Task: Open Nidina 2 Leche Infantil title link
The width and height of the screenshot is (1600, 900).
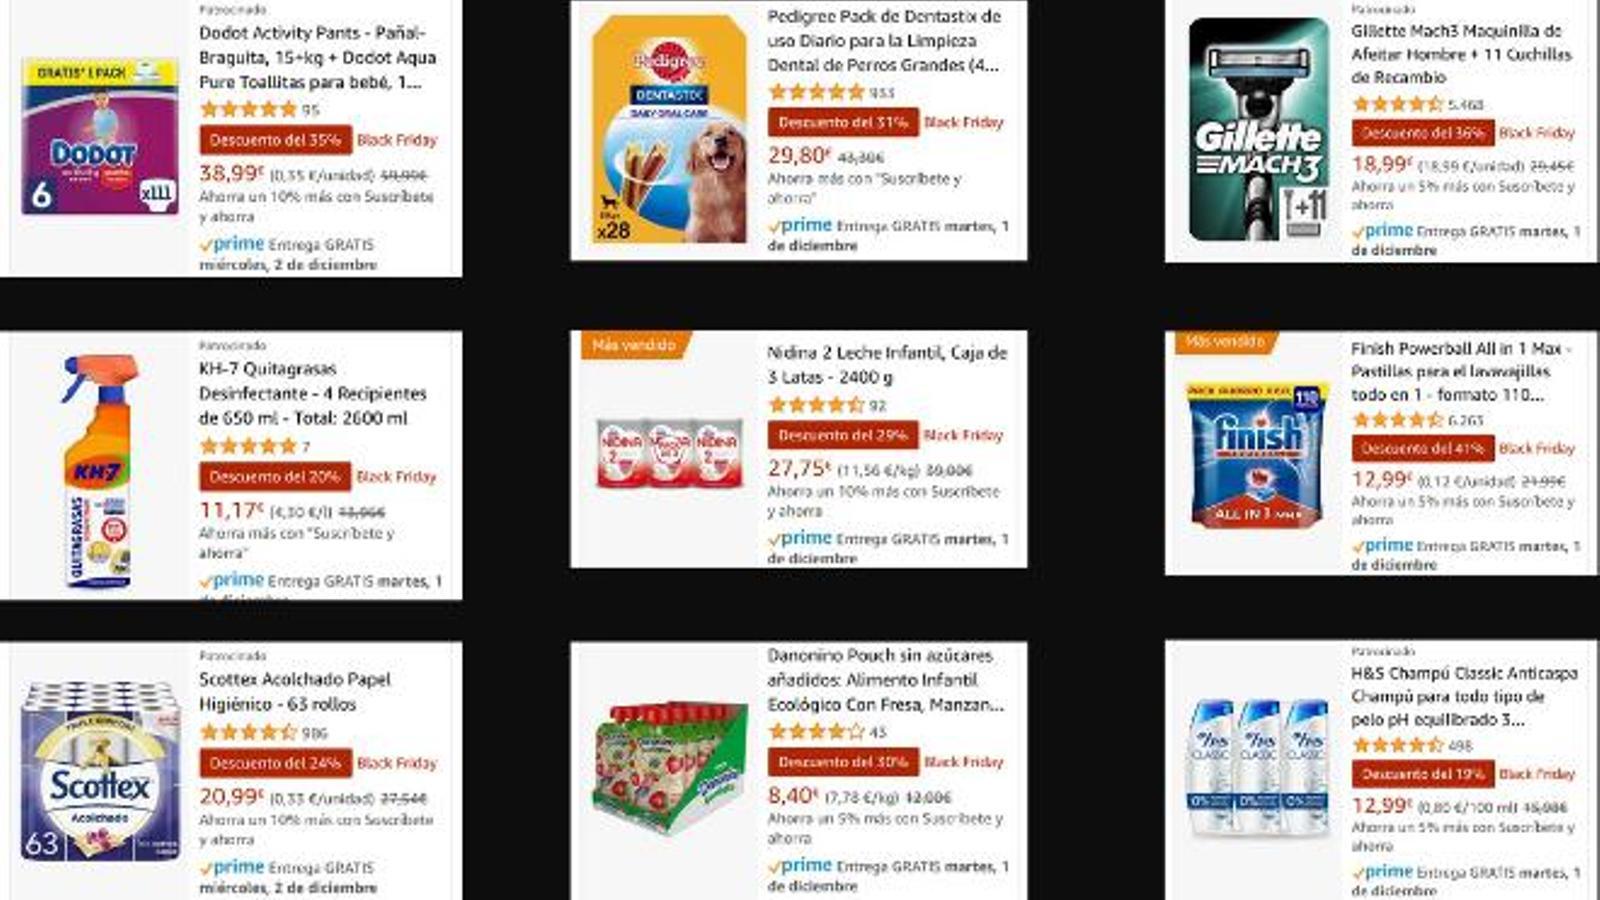Action: 887,365
